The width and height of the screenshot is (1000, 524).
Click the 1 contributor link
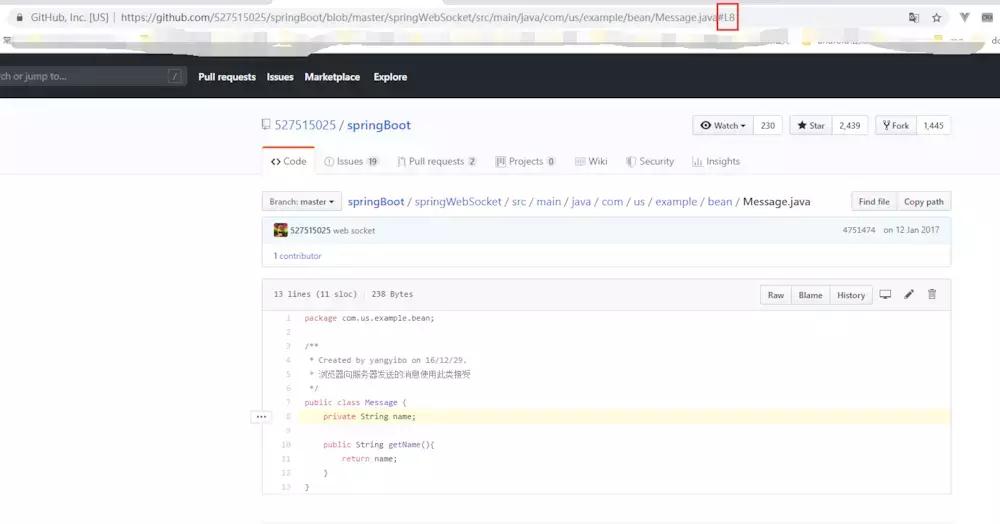coord(297,256)
